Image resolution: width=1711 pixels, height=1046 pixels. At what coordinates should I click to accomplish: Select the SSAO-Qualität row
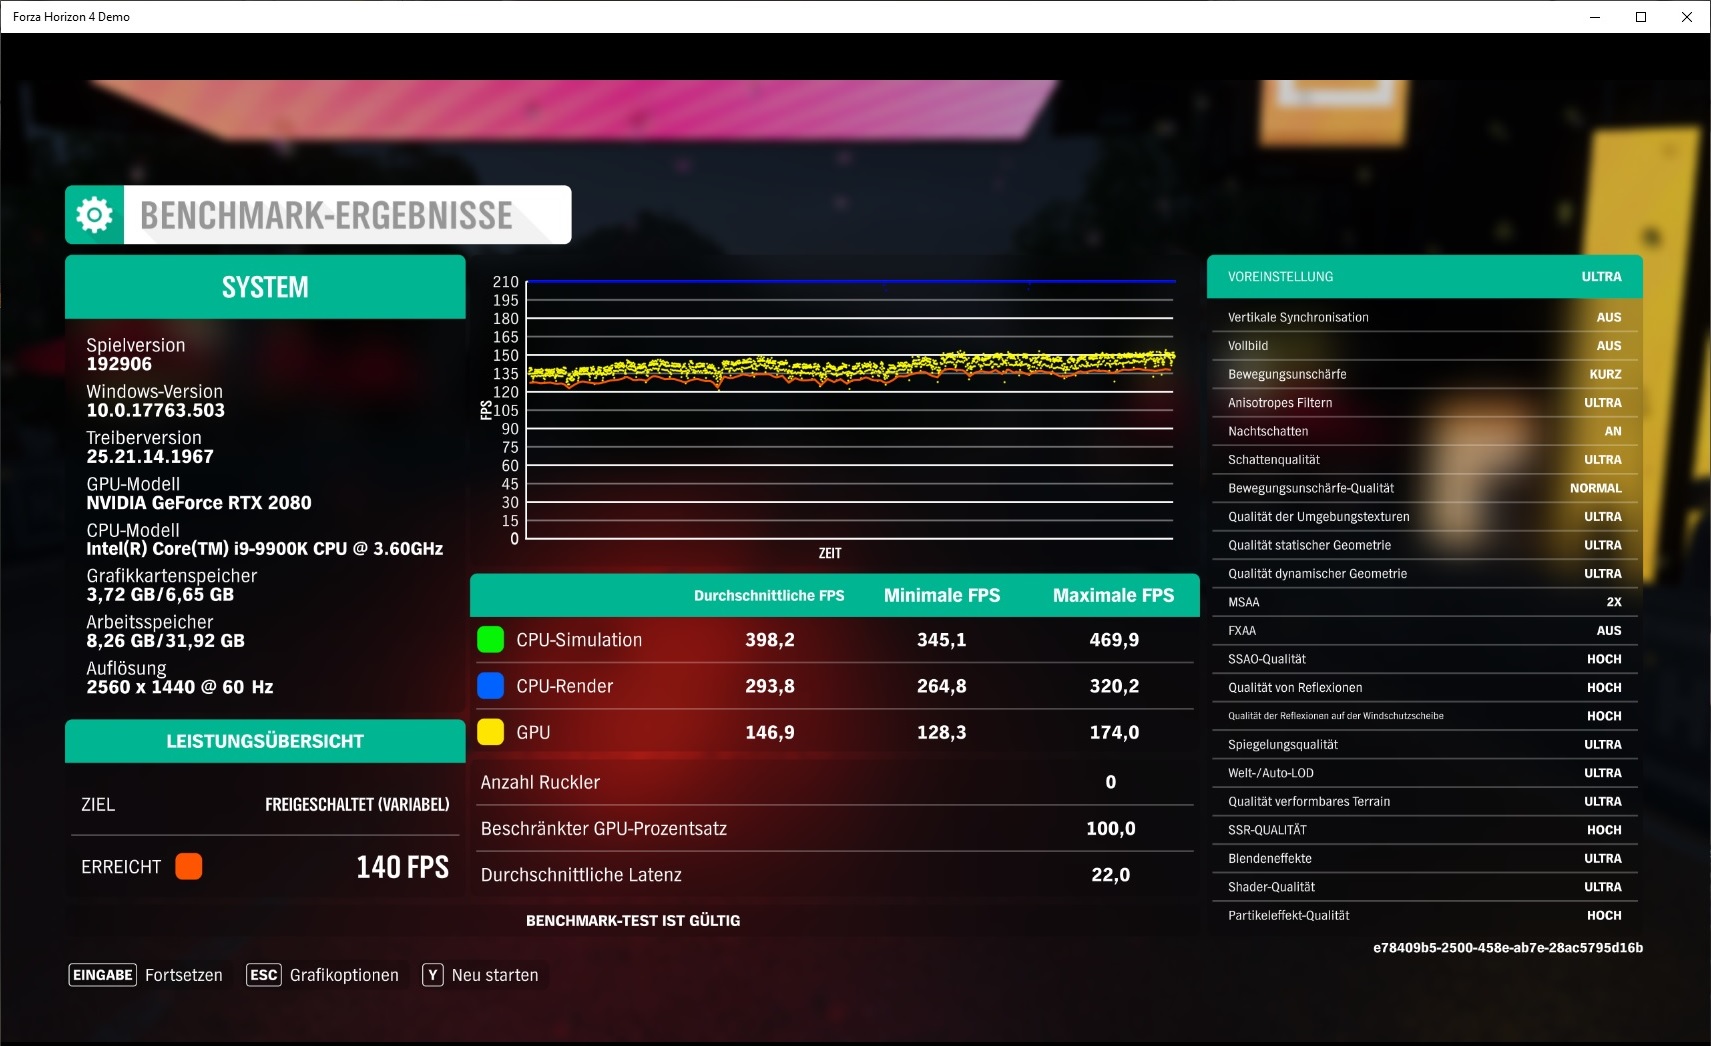[1424, 659]
